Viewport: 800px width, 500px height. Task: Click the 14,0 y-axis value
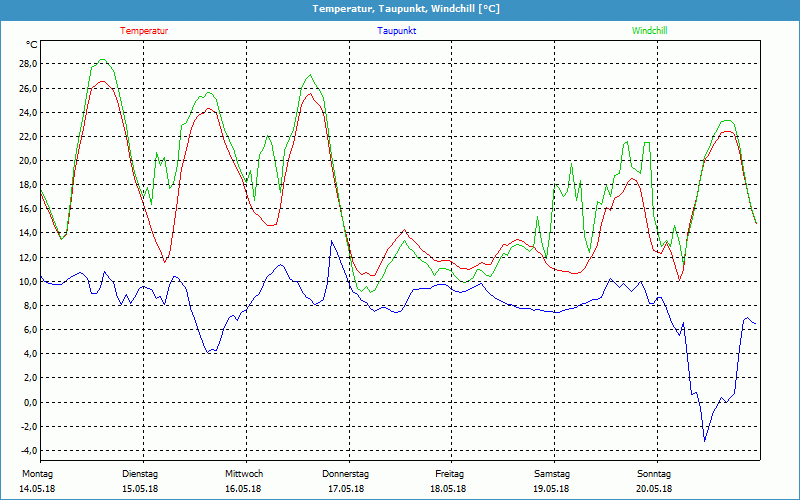pyautogui.click(x=29, y=233)
